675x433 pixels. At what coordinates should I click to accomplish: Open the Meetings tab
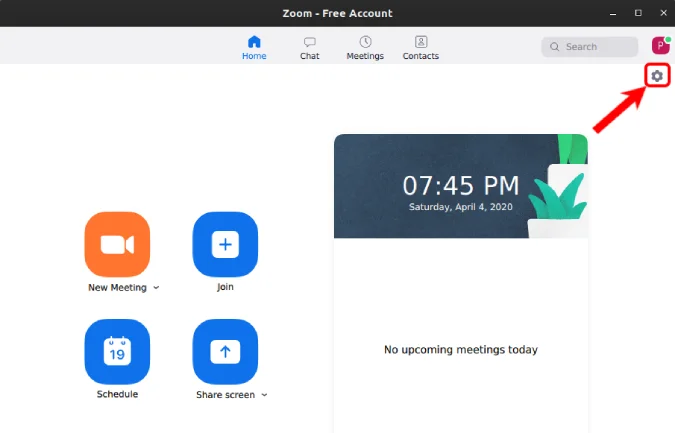pyautogui.click(x=365, y=48)
